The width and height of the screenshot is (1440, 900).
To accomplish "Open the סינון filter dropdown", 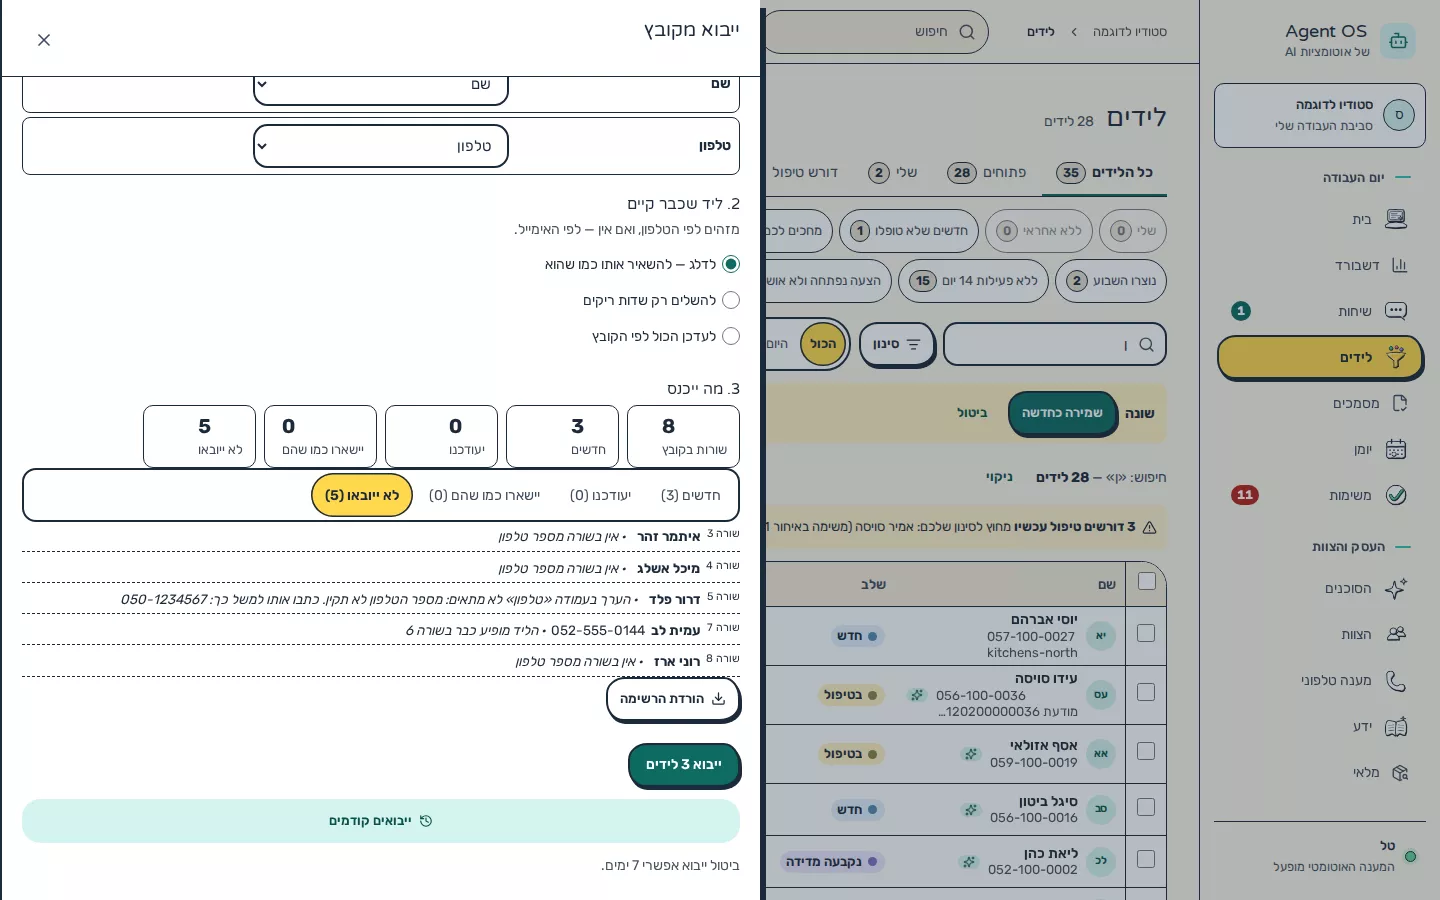I will 897,344.
